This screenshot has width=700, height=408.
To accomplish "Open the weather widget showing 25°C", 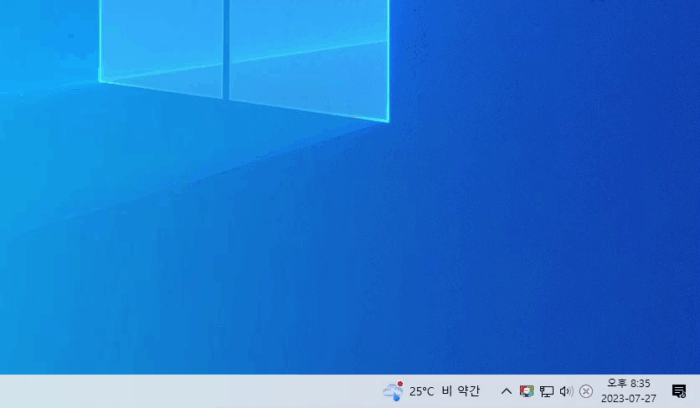I will [431, 391].
